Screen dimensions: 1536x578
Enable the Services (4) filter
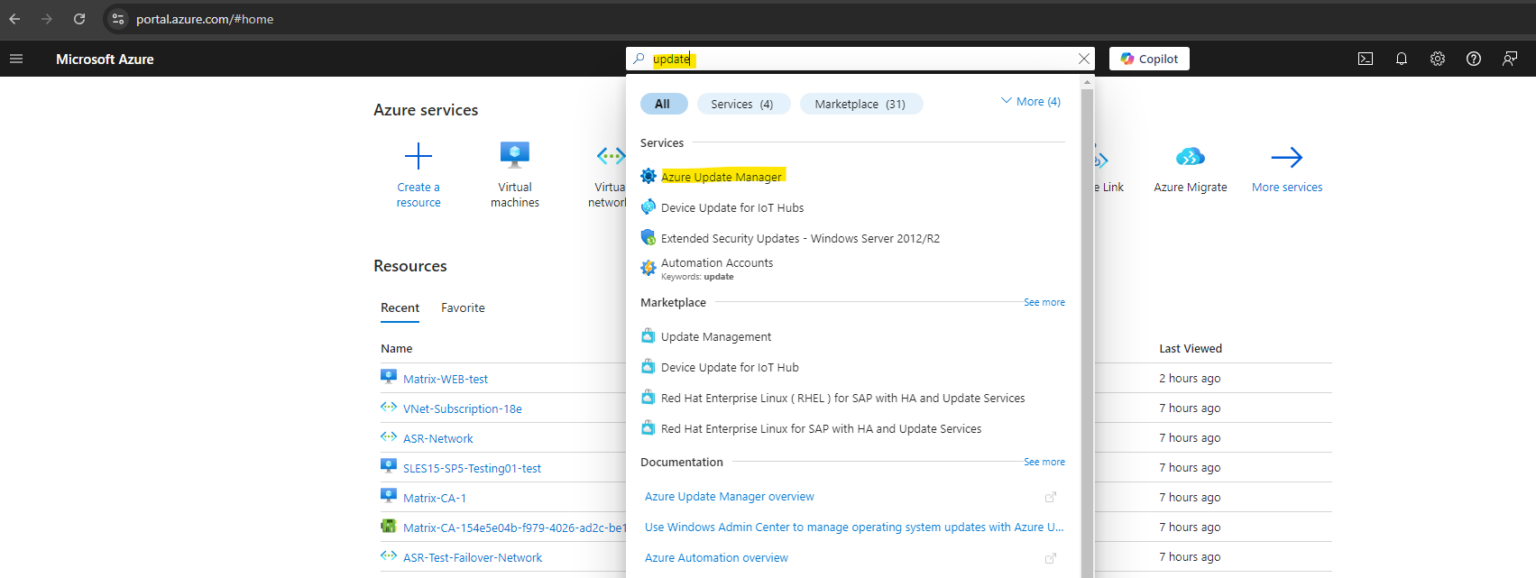743,103
